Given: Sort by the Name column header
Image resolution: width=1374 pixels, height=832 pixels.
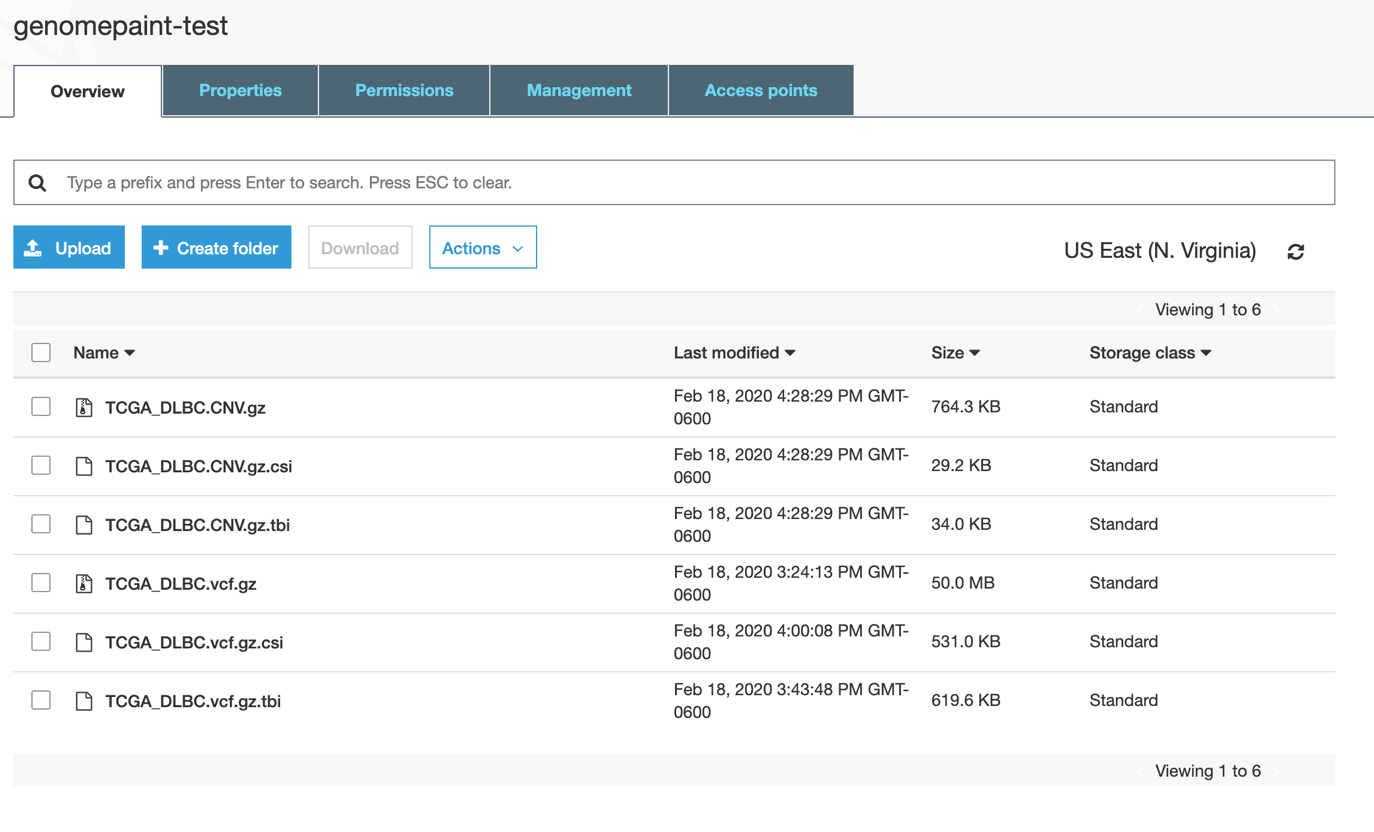Looking at the screenshot, I should pos(104,353).
